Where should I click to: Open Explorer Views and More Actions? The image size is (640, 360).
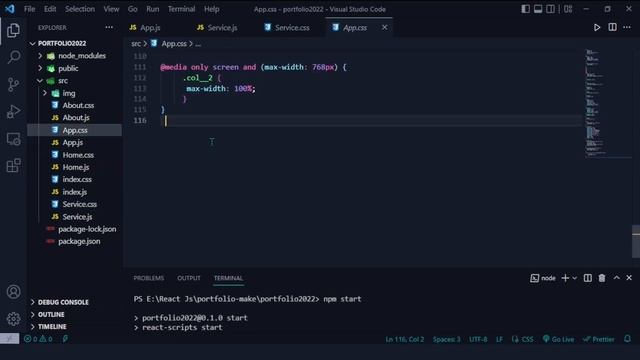click(109, 27)
